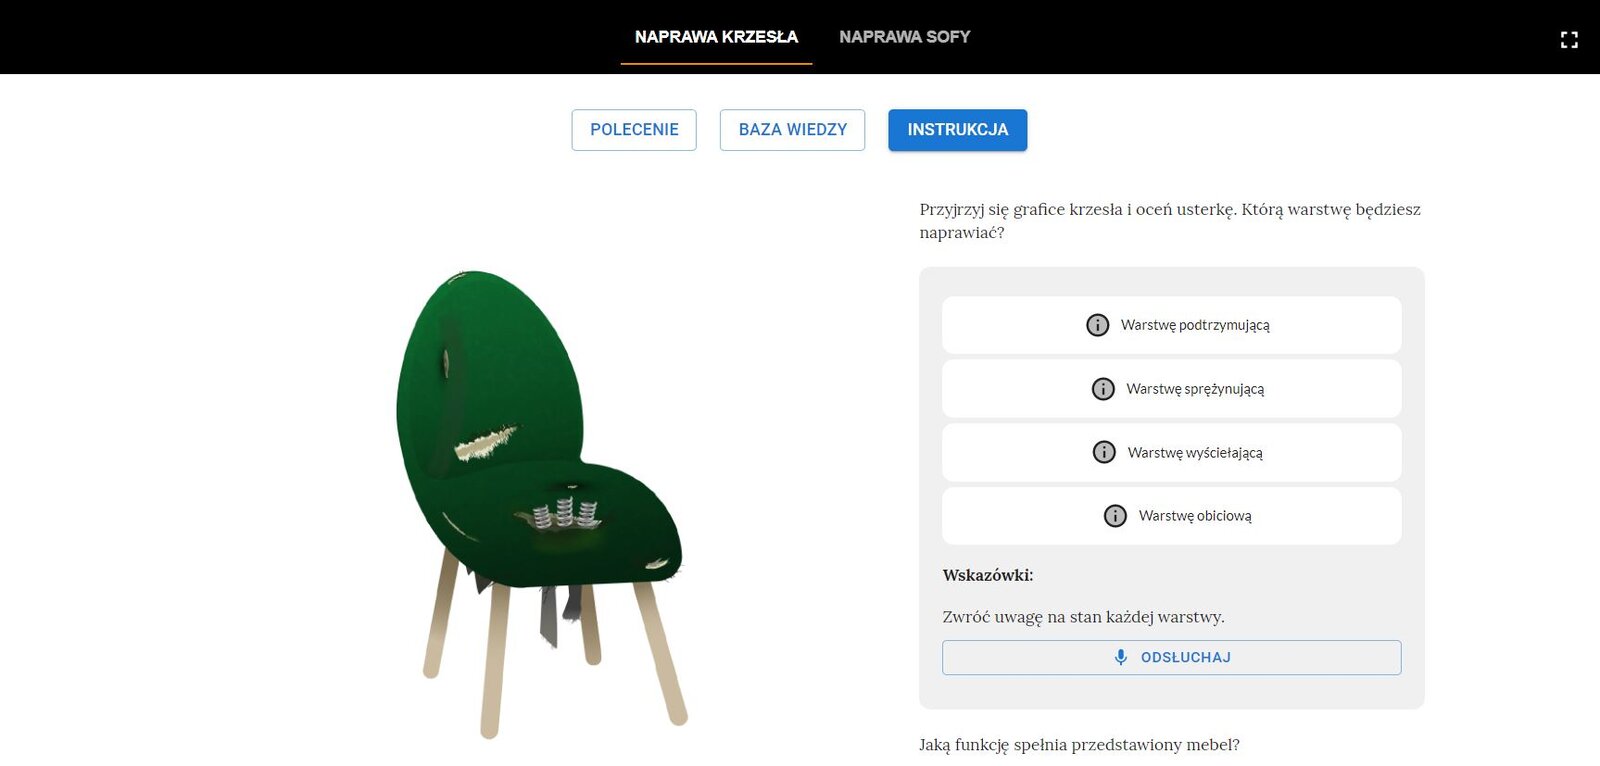
Task: Pick the answer Warstwę wyściełającą
Action: [x=1171, y=452]
